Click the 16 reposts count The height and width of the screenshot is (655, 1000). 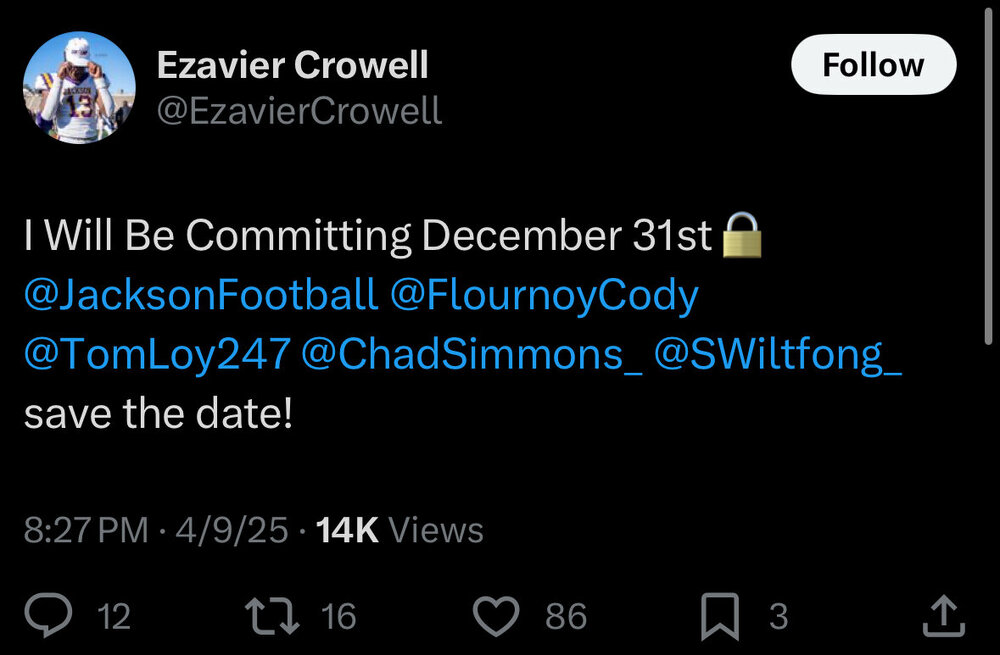[338, 617]
